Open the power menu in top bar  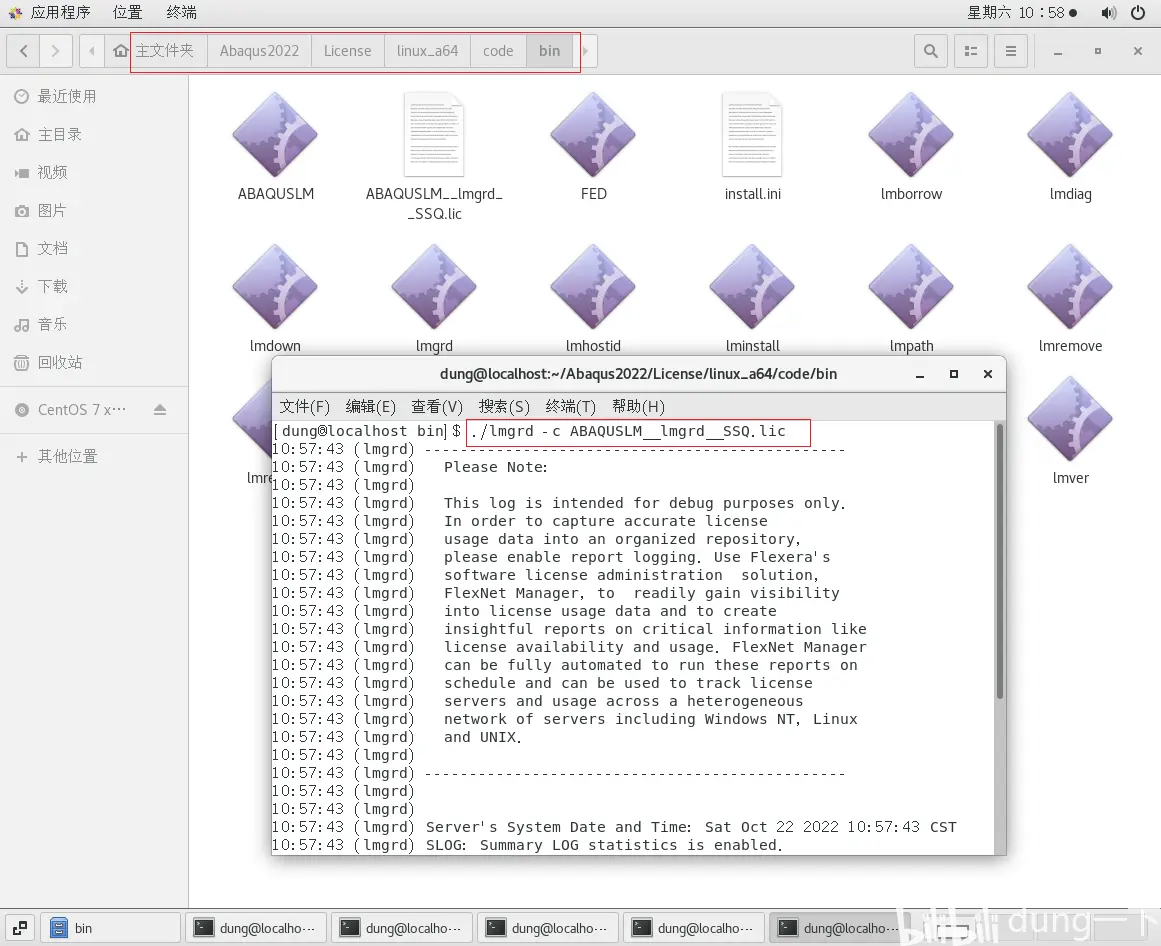(x=1138, y=13)
